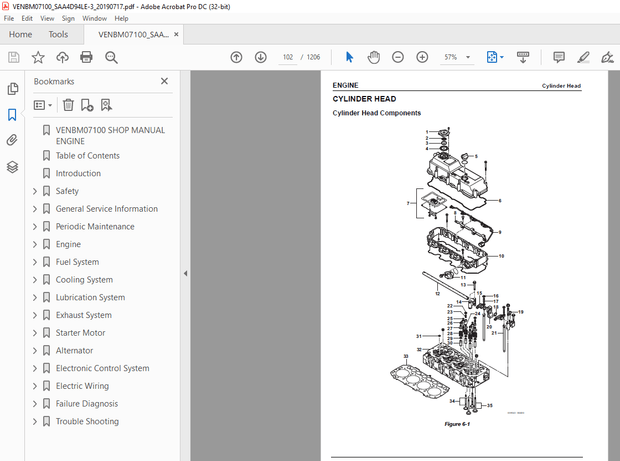The width and height of the screenshot is (620, 461).
Task: Open the View menu
Action: point(47,18)
